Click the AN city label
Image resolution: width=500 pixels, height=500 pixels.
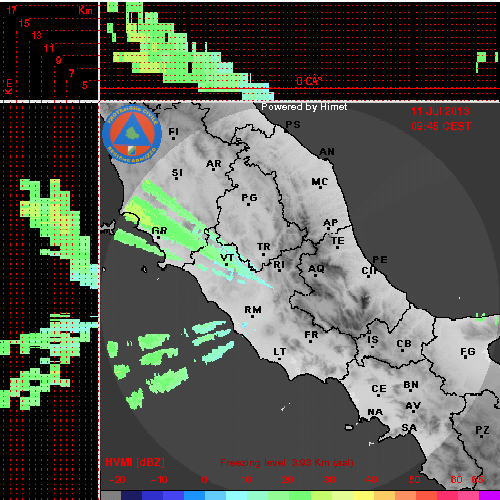coord(327,152)
